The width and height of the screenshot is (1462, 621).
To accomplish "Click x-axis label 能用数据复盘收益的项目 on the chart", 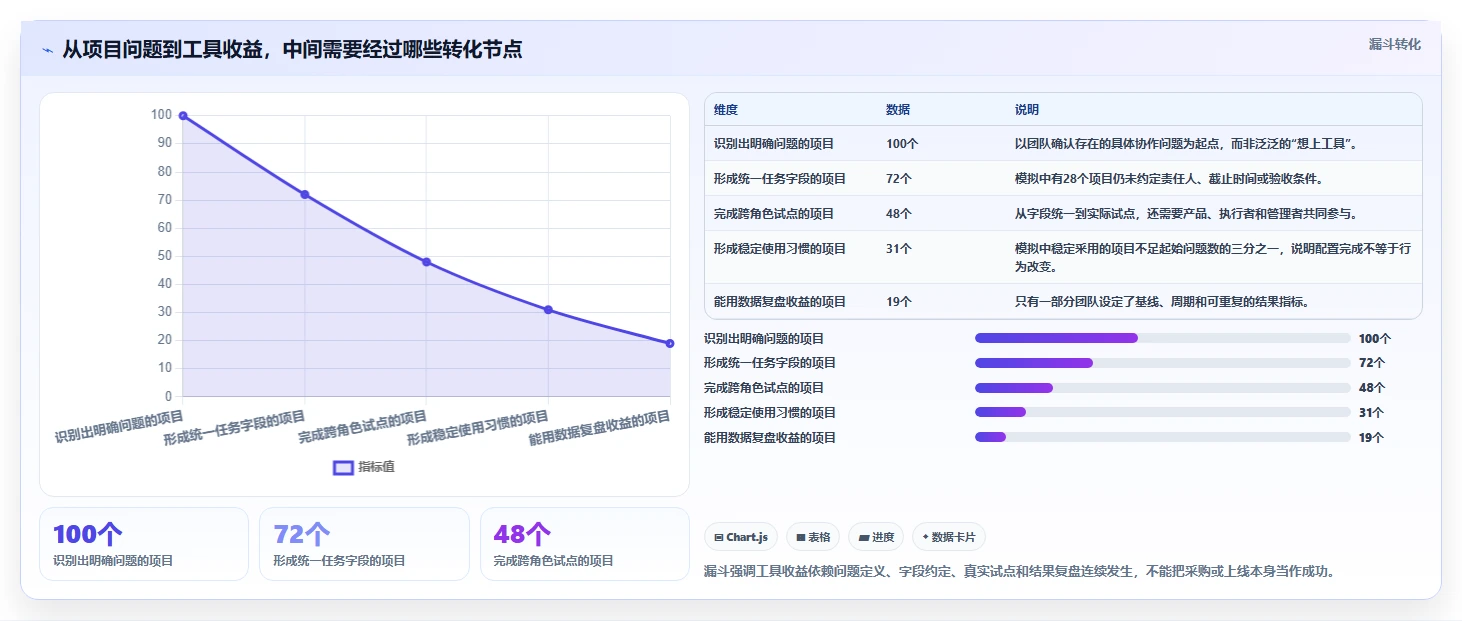I will 599,428.
